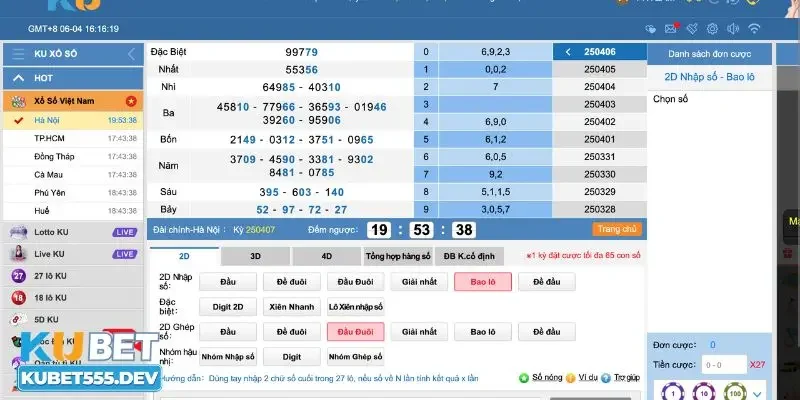
Task: Select Cà Mau lottery station
Action: coord(73,174)
